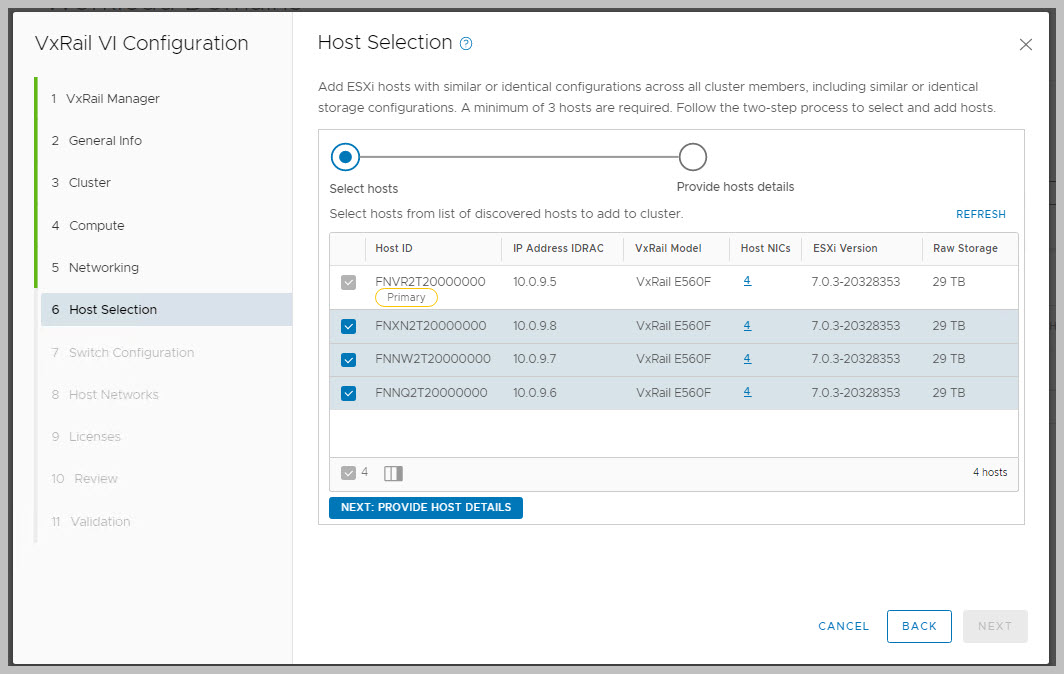Screen dimensions: 1064x674
Task: View Host NICs count for 10.0.9.6 host
Action: [747, 392]
